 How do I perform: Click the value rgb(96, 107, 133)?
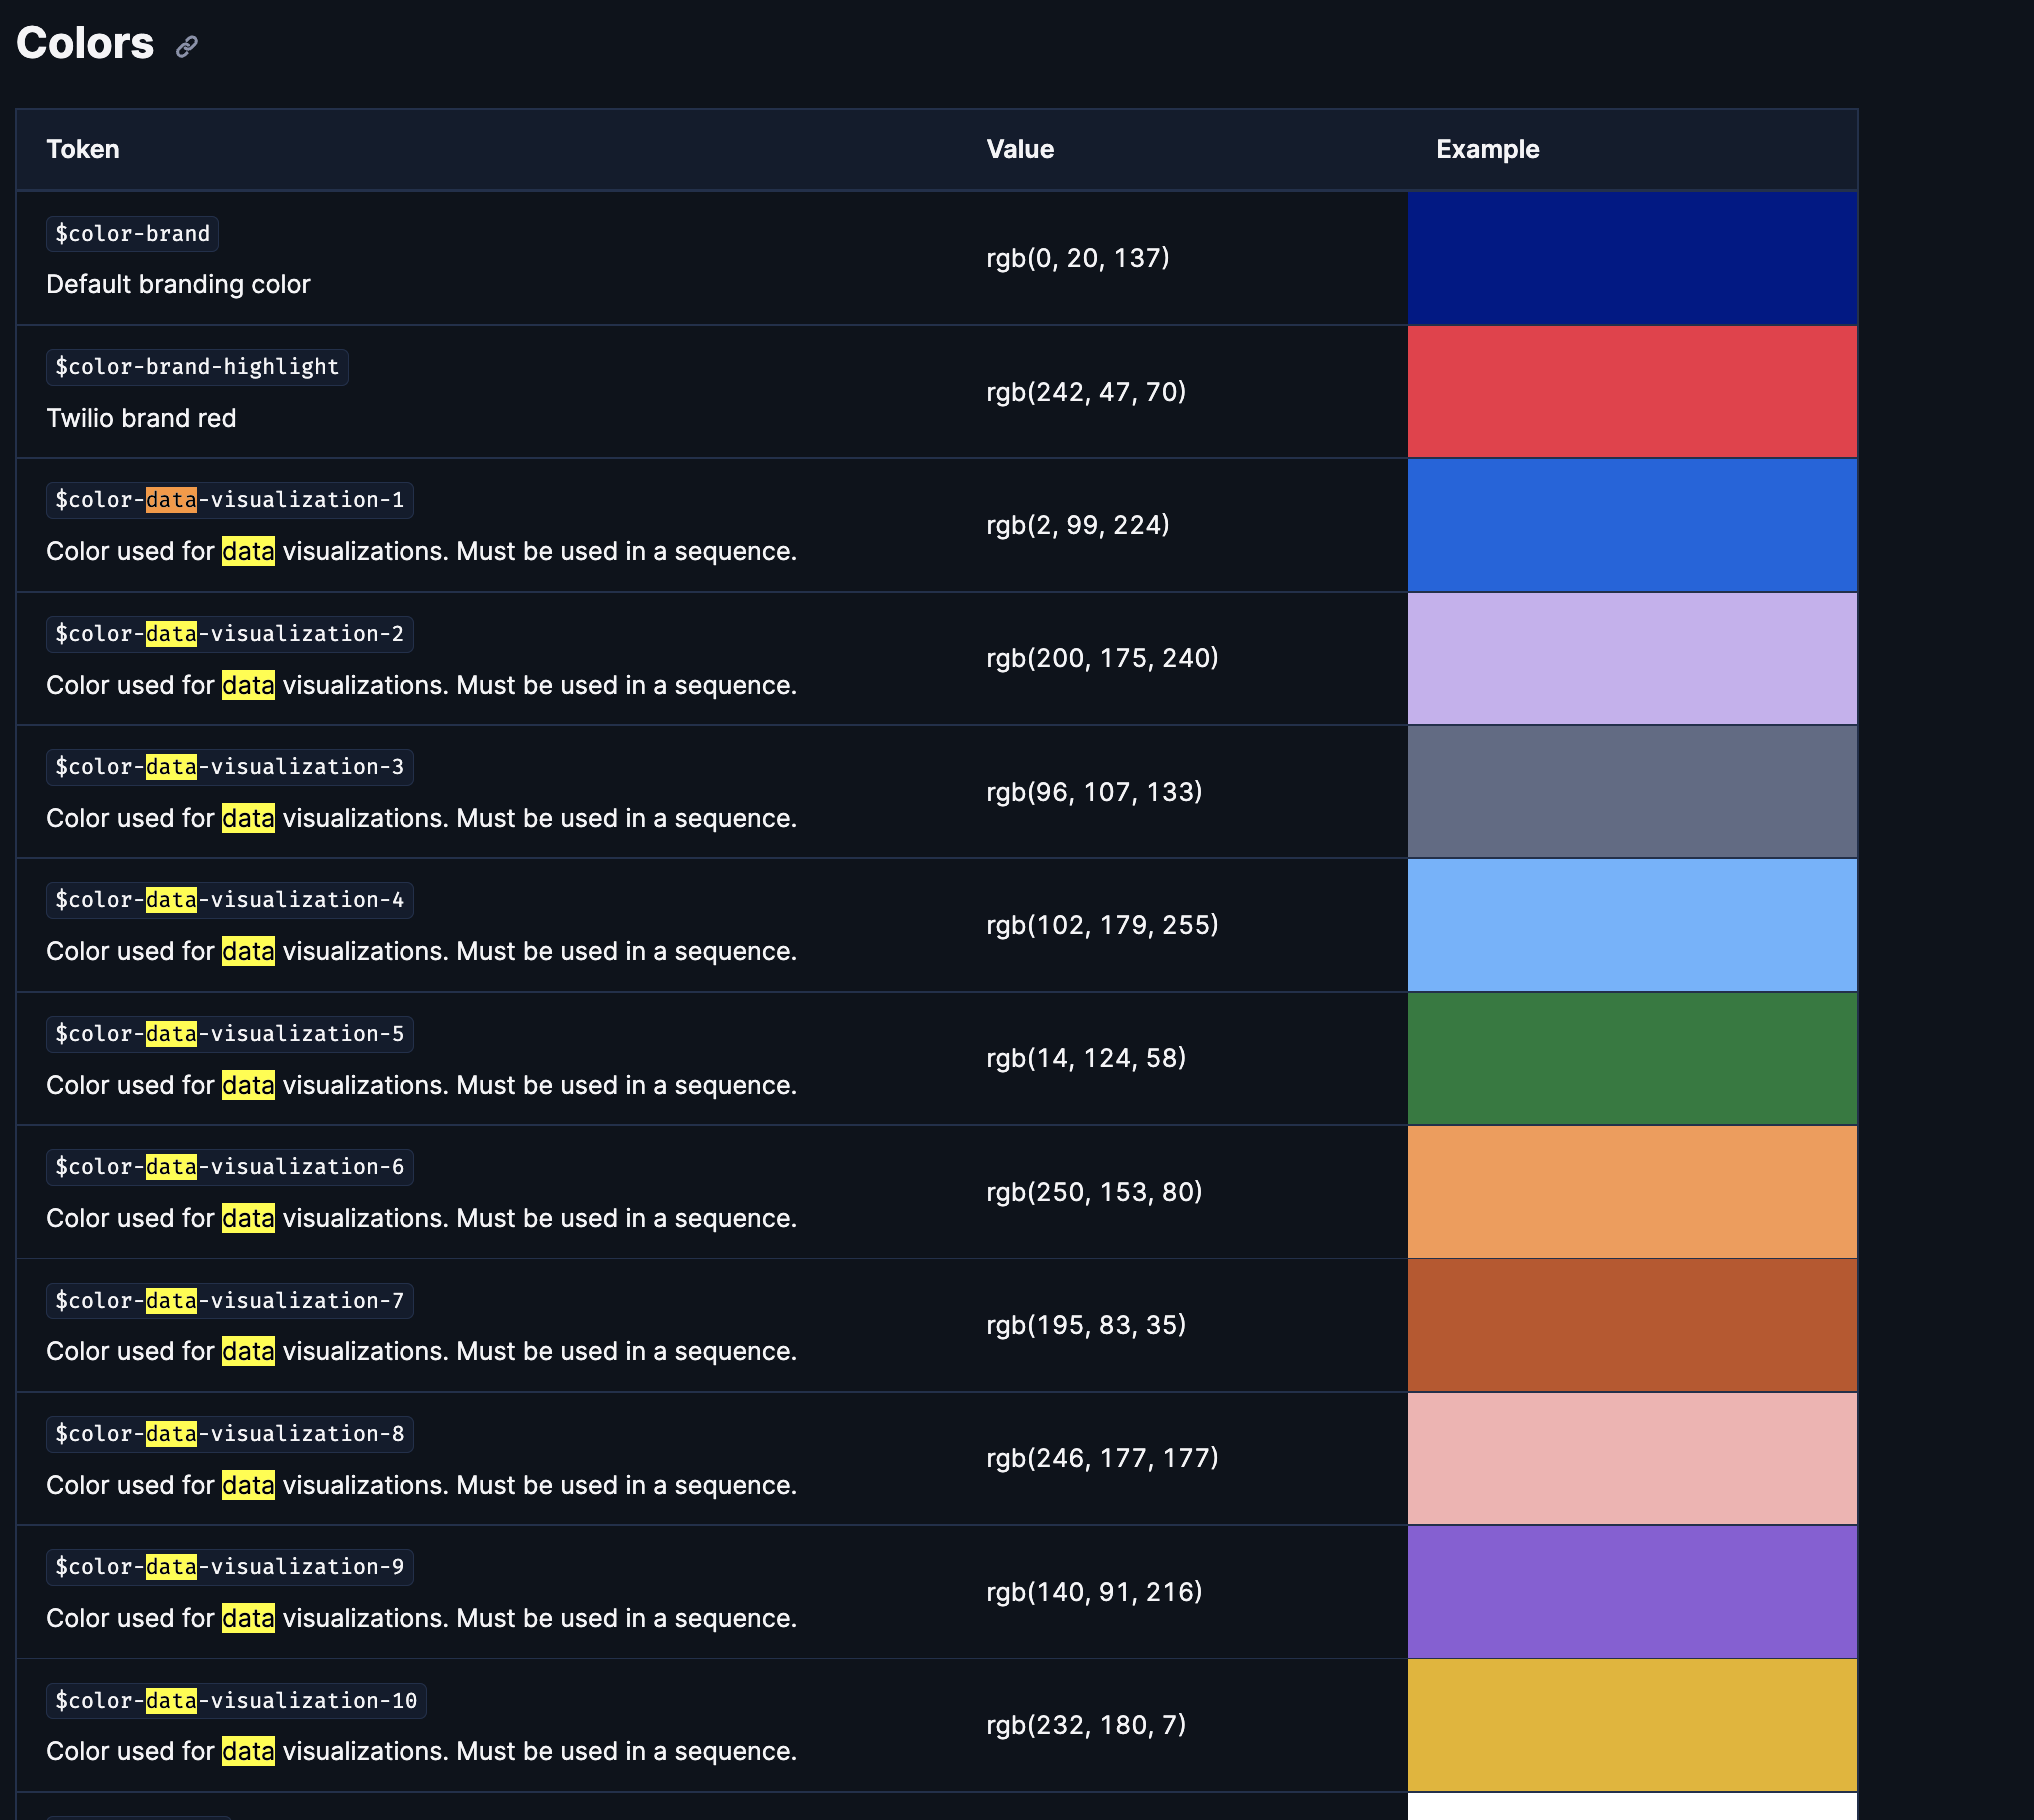1094,792
